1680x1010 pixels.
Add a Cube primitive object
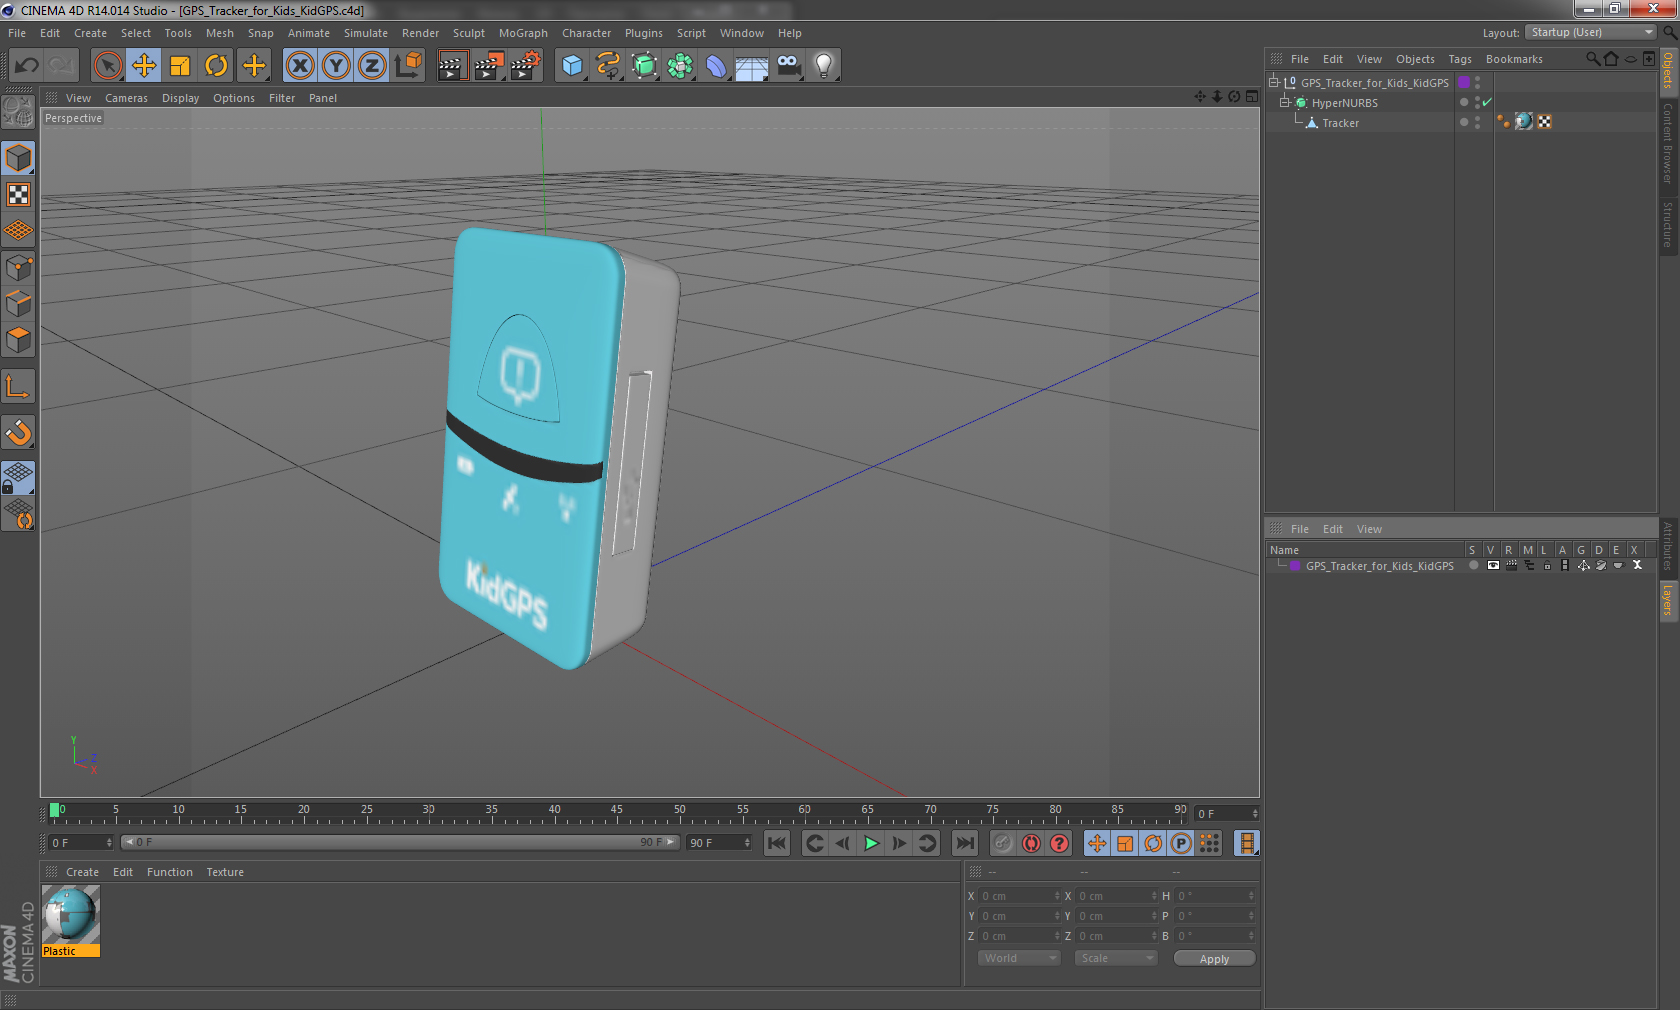click(x=572, y=66)
